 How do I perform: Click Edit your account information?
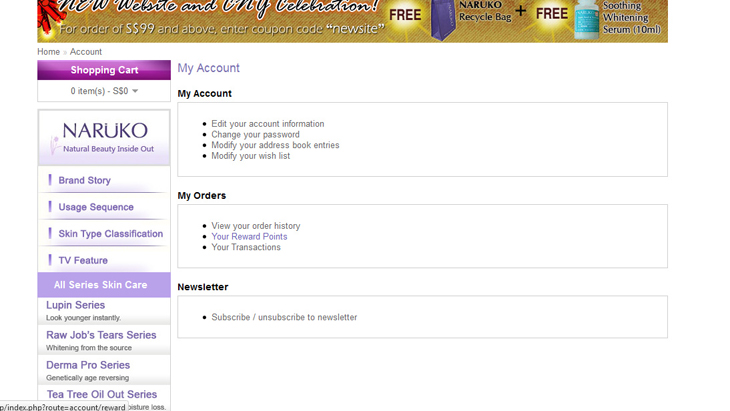[x=268, y=124]
